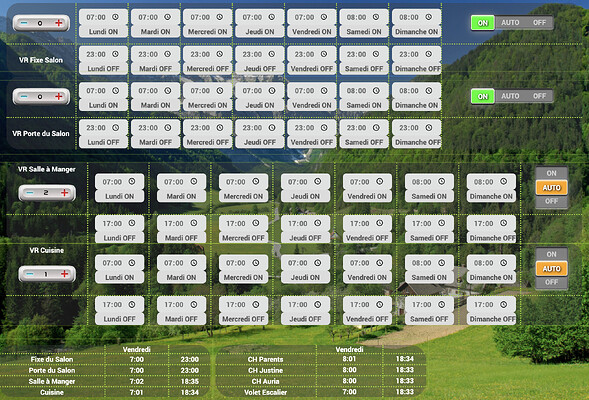This screenshot has width=589, height=400.
Task: Click plus icon on VR Salle à Manger stepper
Action: pos(65,193)
